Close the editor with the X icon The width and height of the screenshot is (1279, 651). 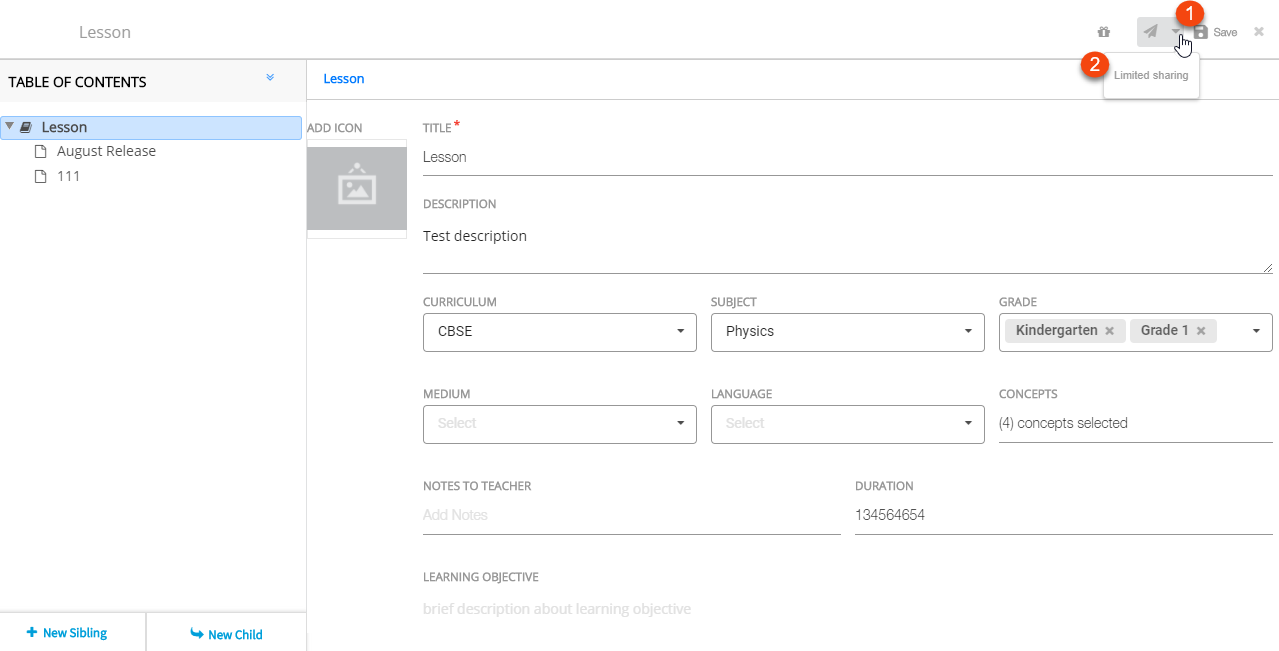coord(1258,32)
